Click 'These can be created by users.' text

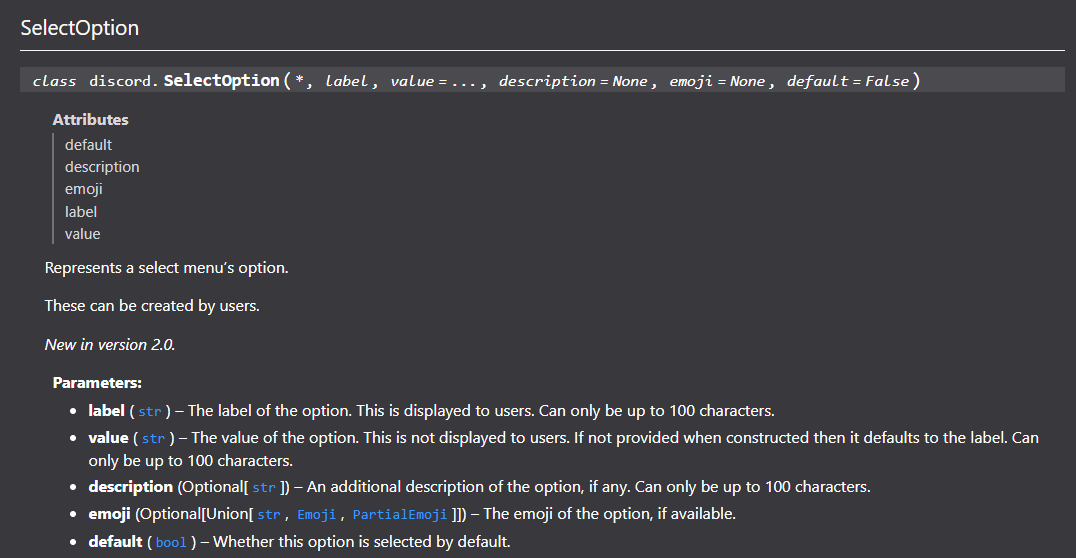click(x=152, y=305)
